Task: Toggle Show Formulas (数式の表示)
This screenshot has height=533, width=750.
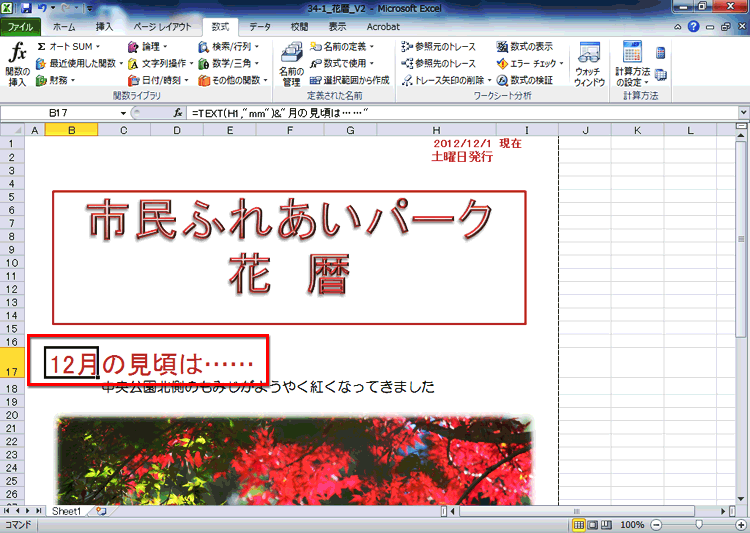Action: click(x=525, y=46)
